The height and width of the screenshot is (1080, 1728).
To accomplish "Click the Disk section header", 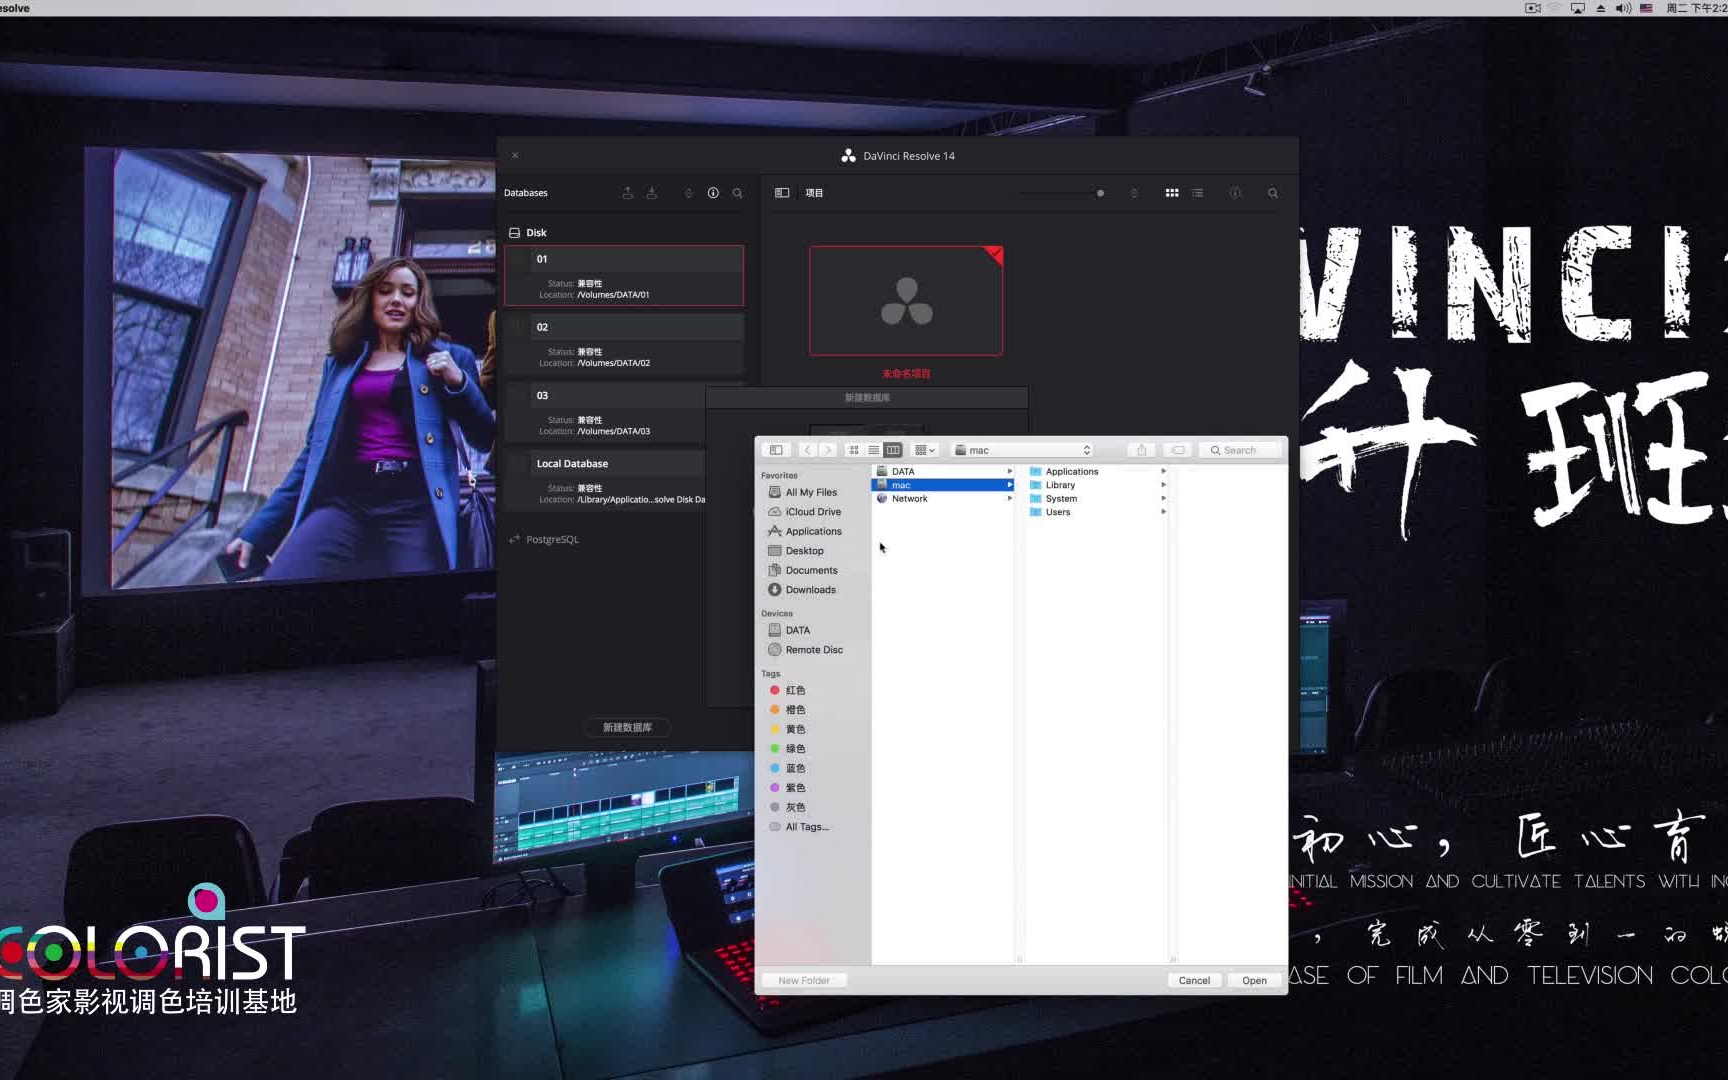I will (x=527, y=232).
